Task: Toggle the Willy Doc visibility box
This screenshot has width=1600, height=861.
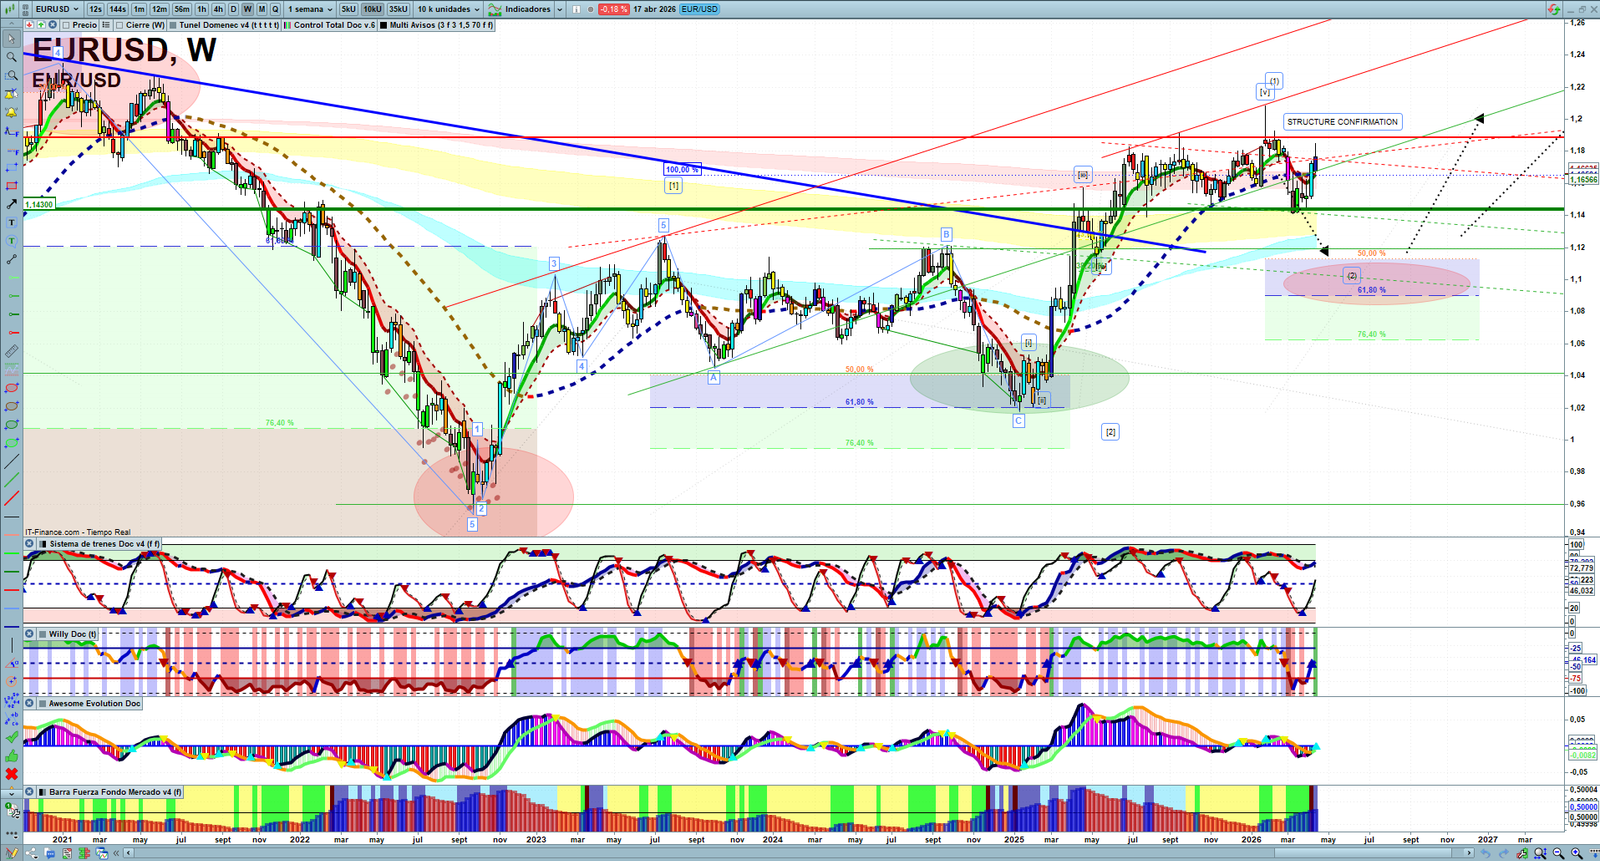Action: click(x=43, y=634)
